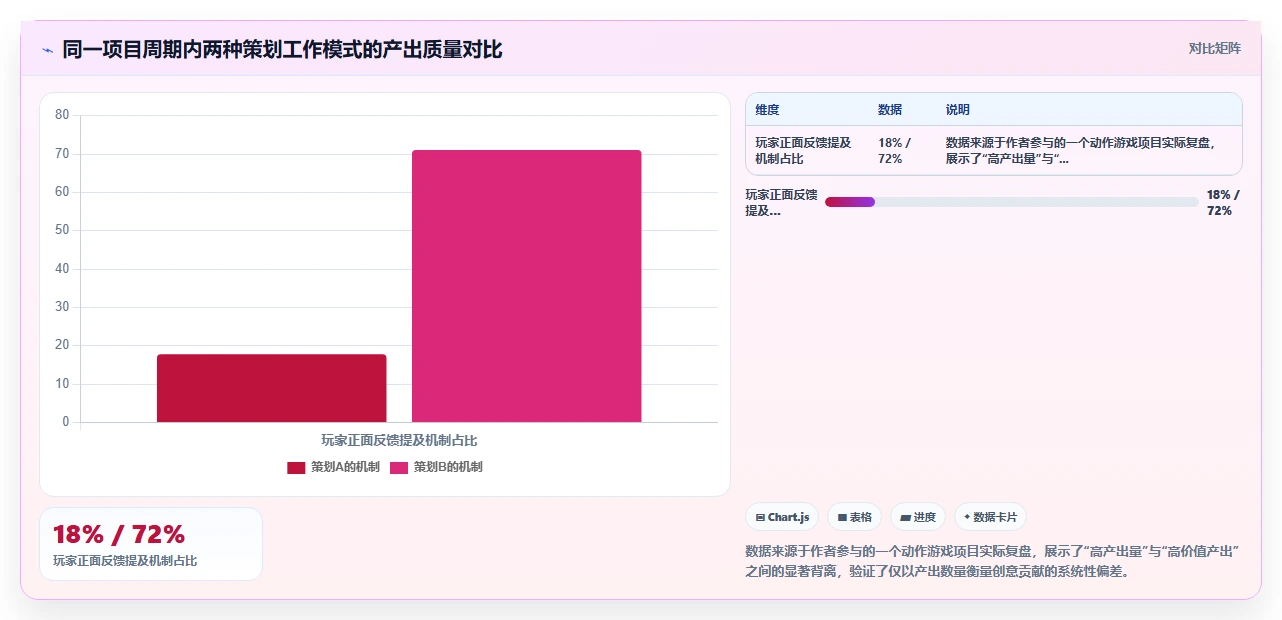Image resolution: width=1282 pixels, height=620 pixels.
Task: Select the 进度 tag chip
Action: [918, 517]
